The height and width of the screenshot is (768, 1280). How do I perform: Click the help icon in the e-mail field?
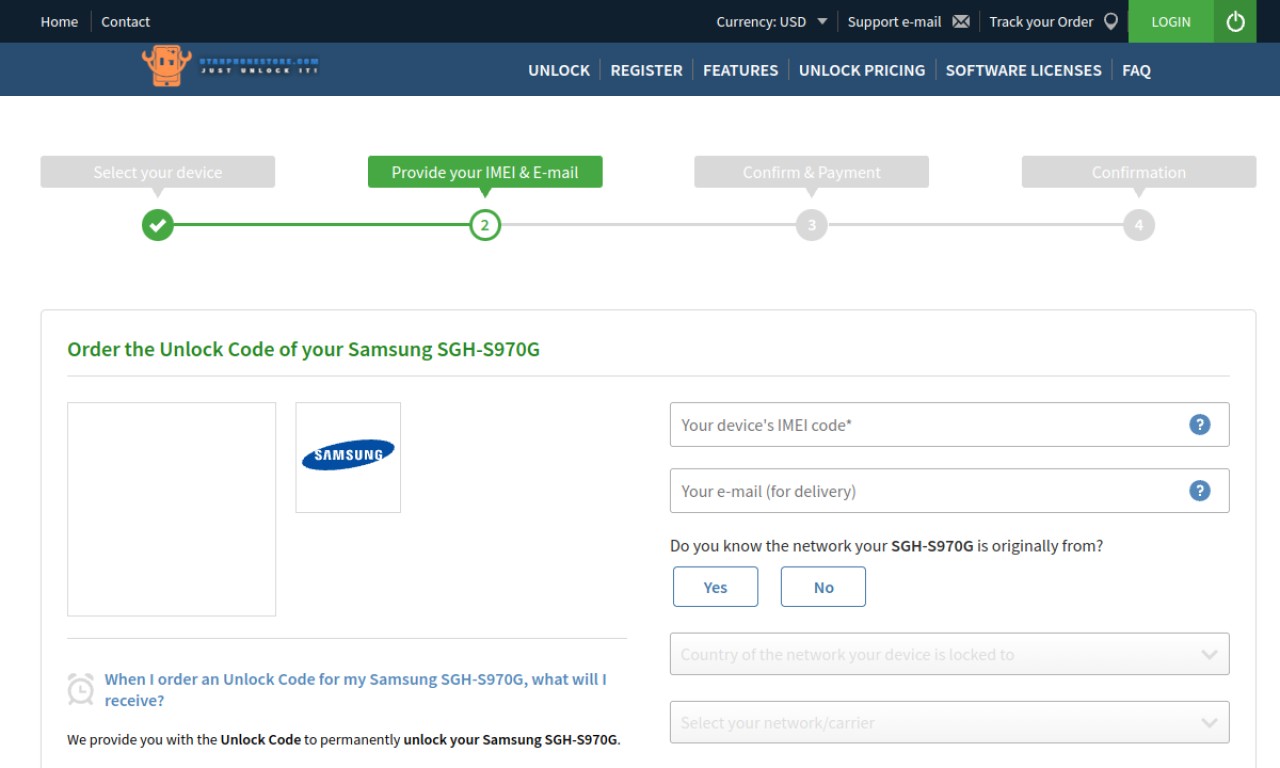pyautogui.click(x=1200, y=490)
